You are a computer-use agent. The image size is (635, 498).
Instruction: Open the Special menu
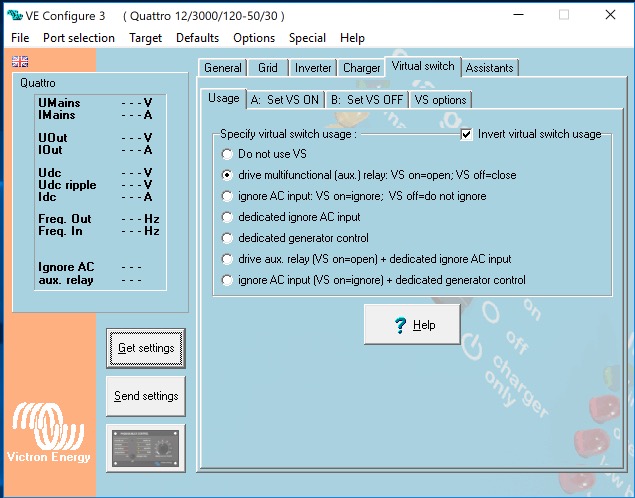pyautogui.click(x=307, y=38)
